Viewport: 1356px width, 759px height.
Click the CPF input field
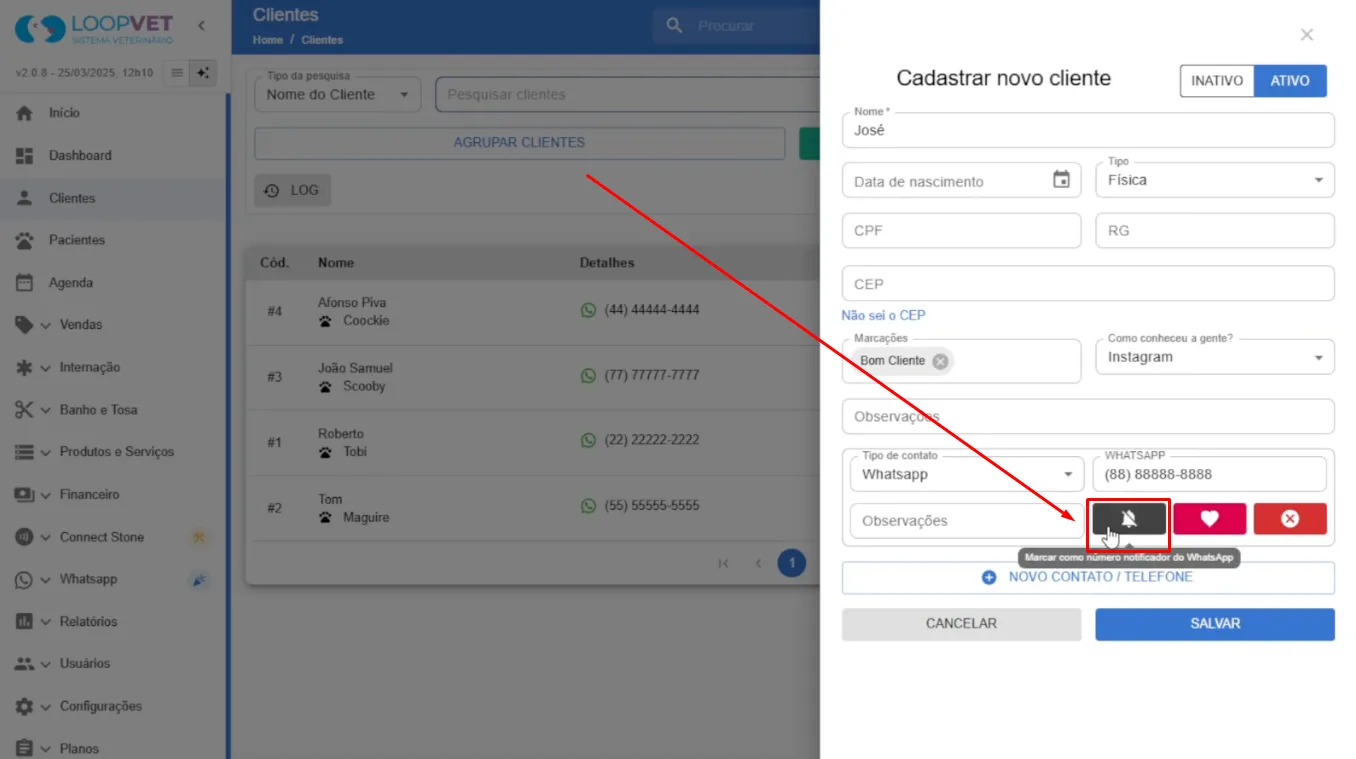pyautogui.click(x=961, y=230)
